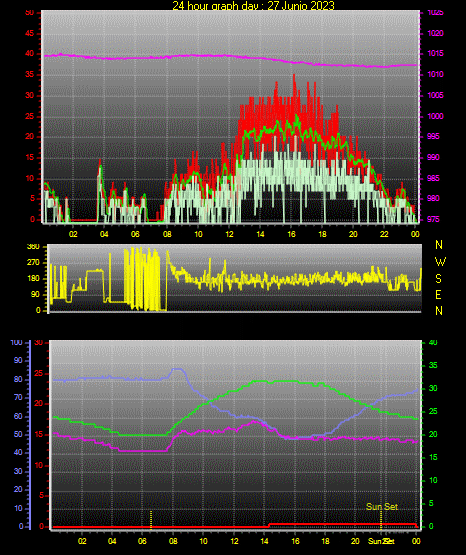
Task: Click the 50 value on blue humidity axis
Action: [x=18, y=434]
